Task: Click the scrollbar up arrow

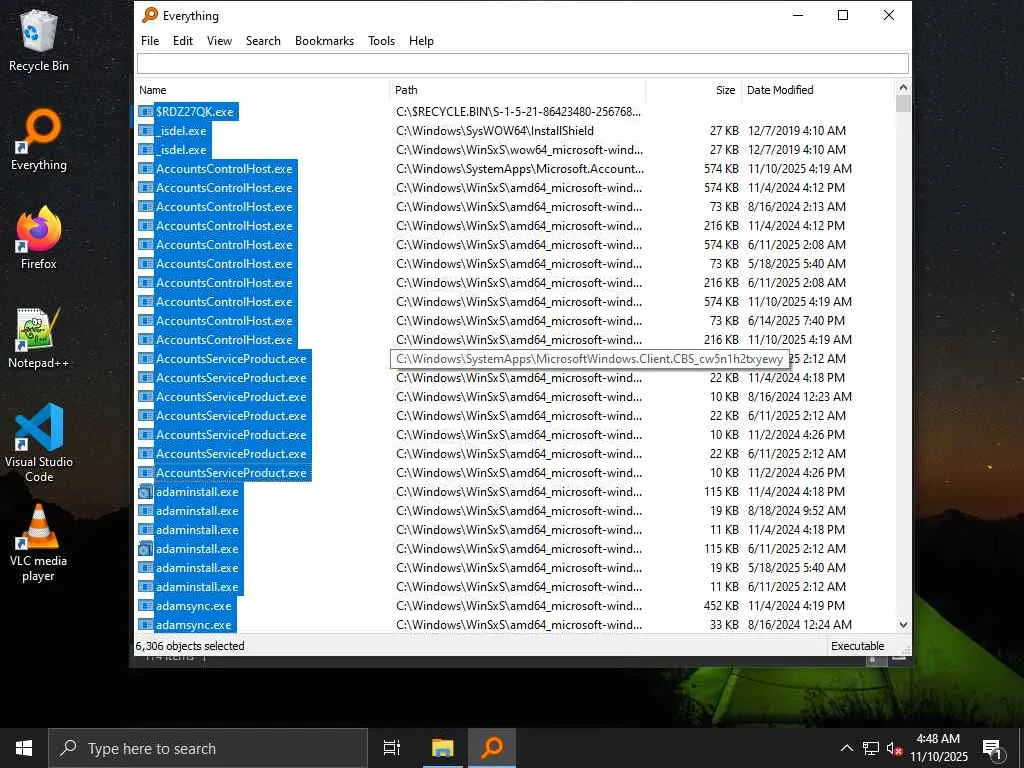Action: click(x=903, y=88)
